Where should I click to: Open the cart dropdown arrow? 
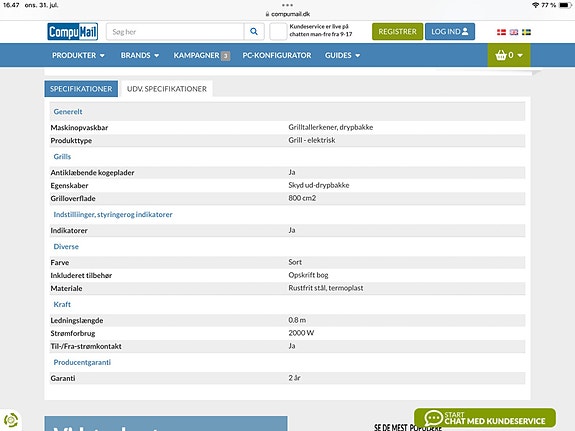point(520,55)
